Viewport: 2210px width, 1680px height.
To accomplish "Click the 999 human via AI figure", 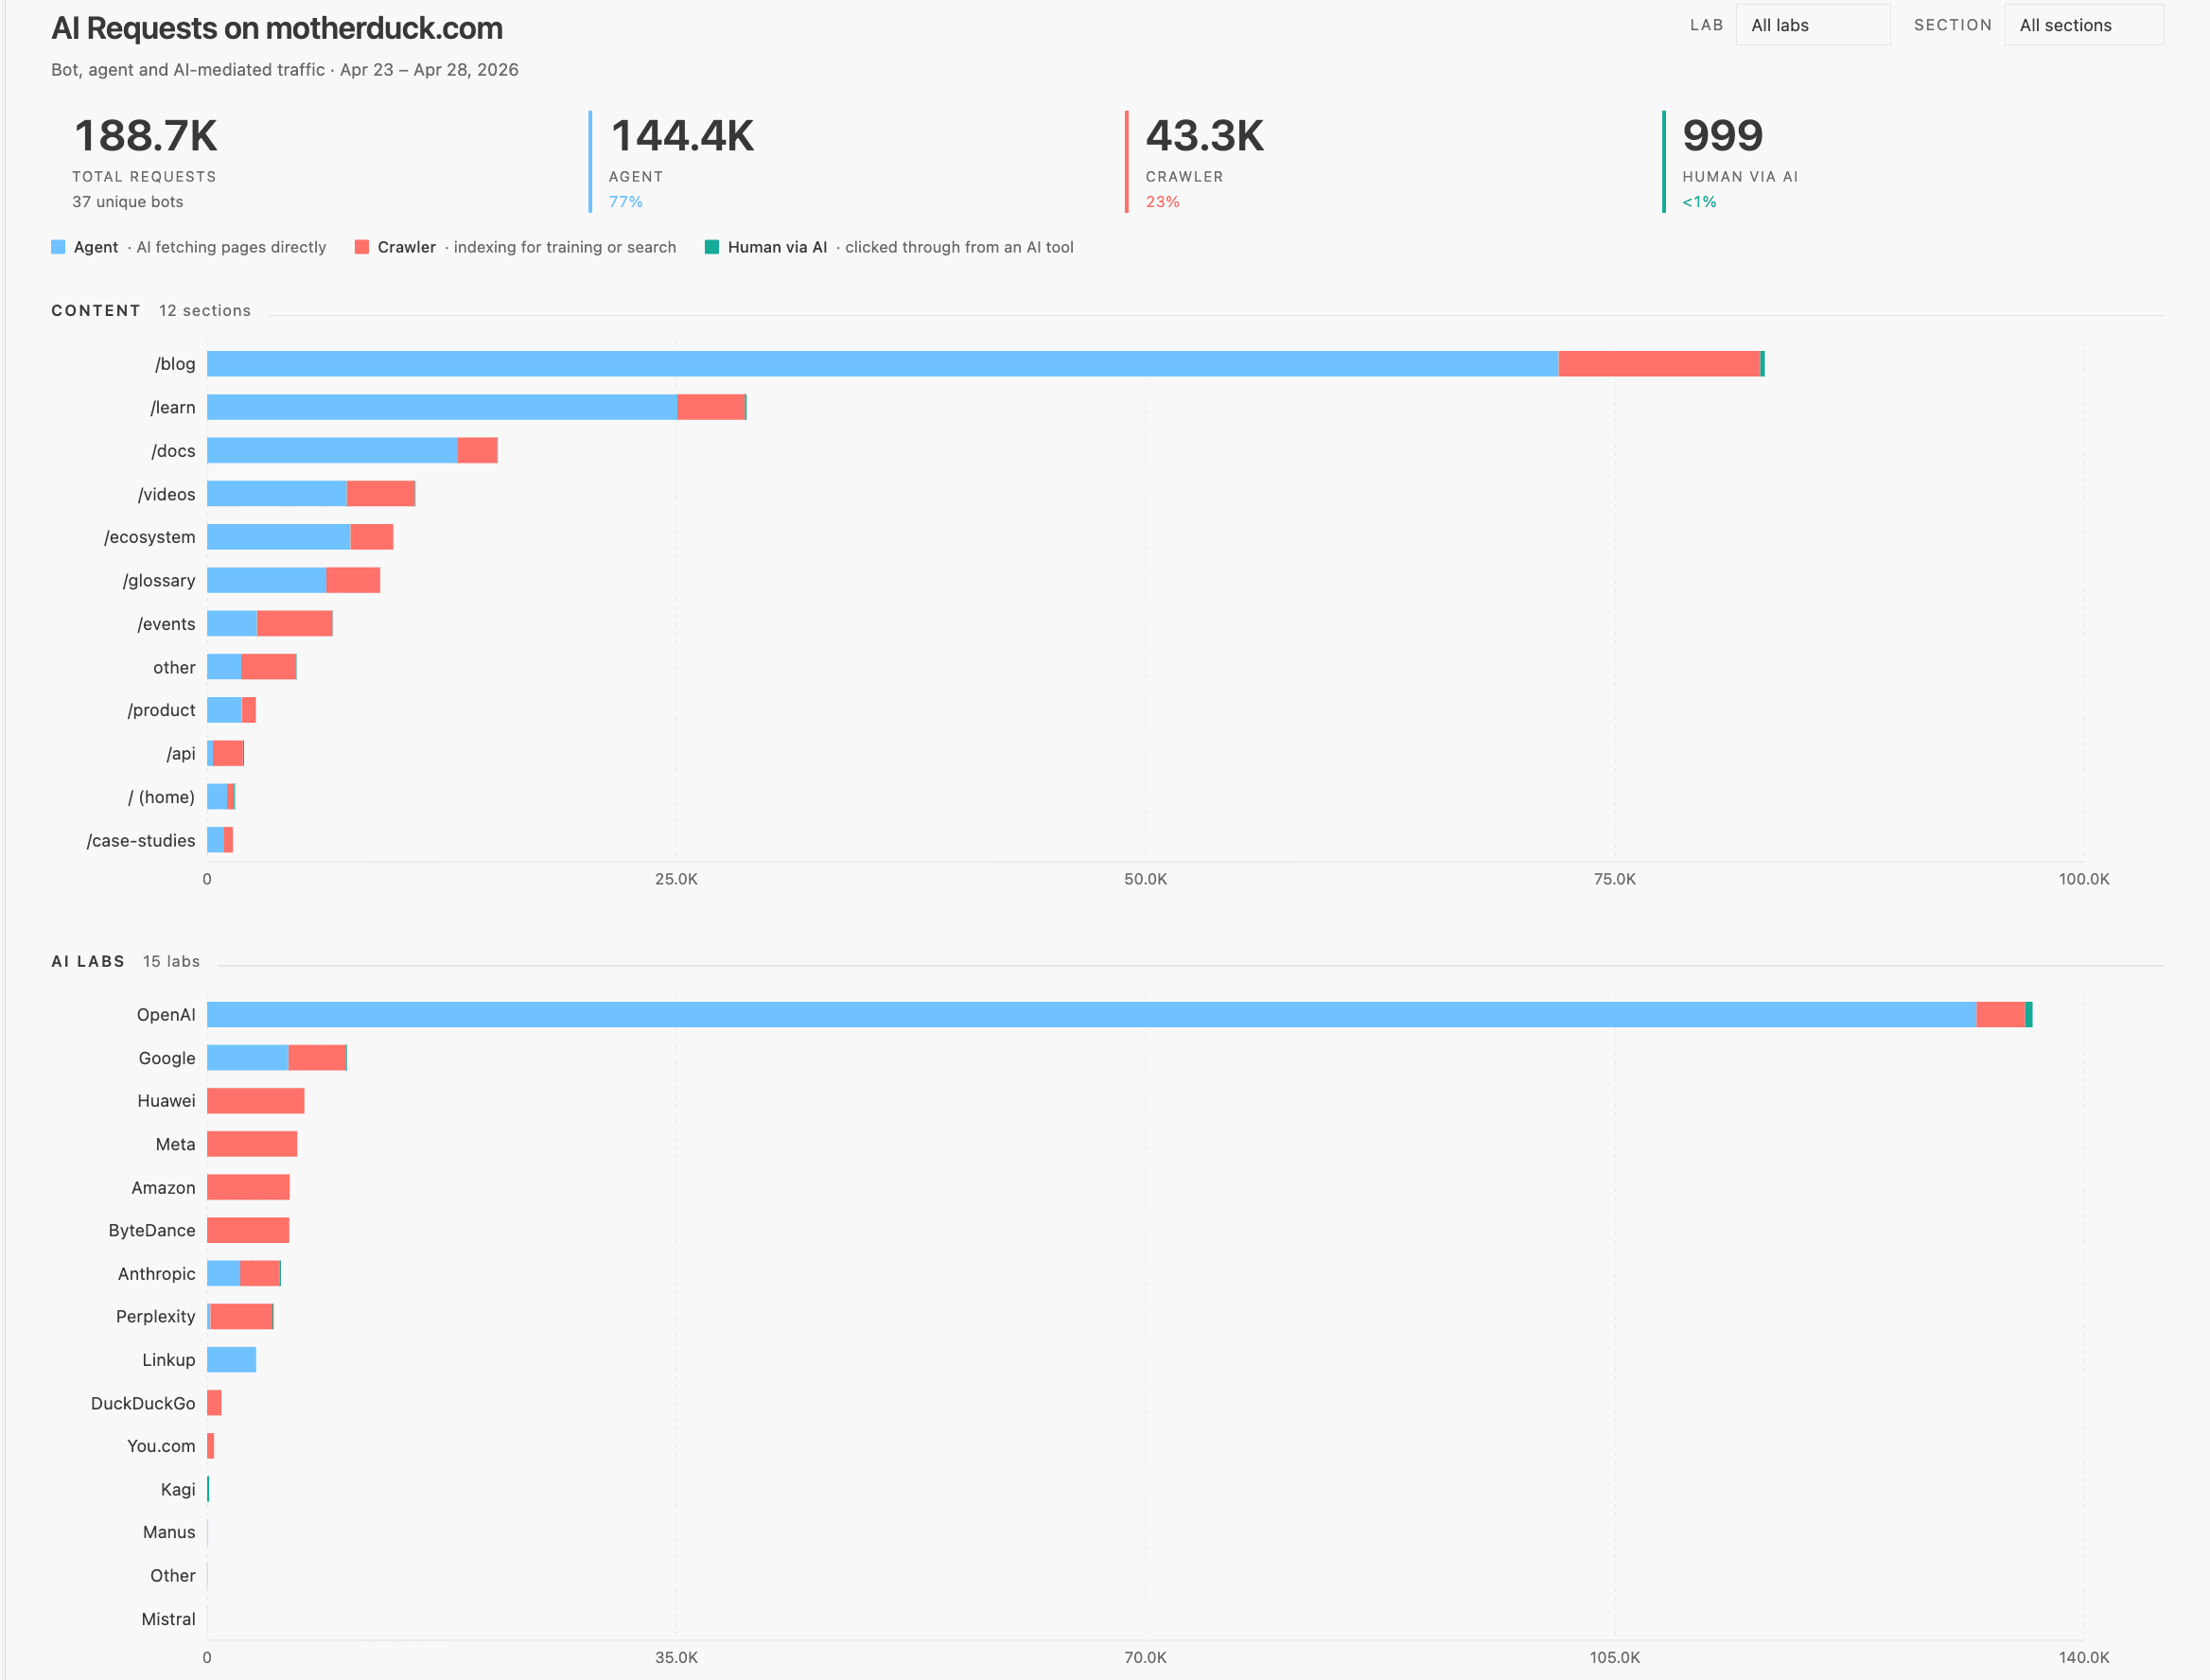I will pyautogui.click(x=1723, y=136).
